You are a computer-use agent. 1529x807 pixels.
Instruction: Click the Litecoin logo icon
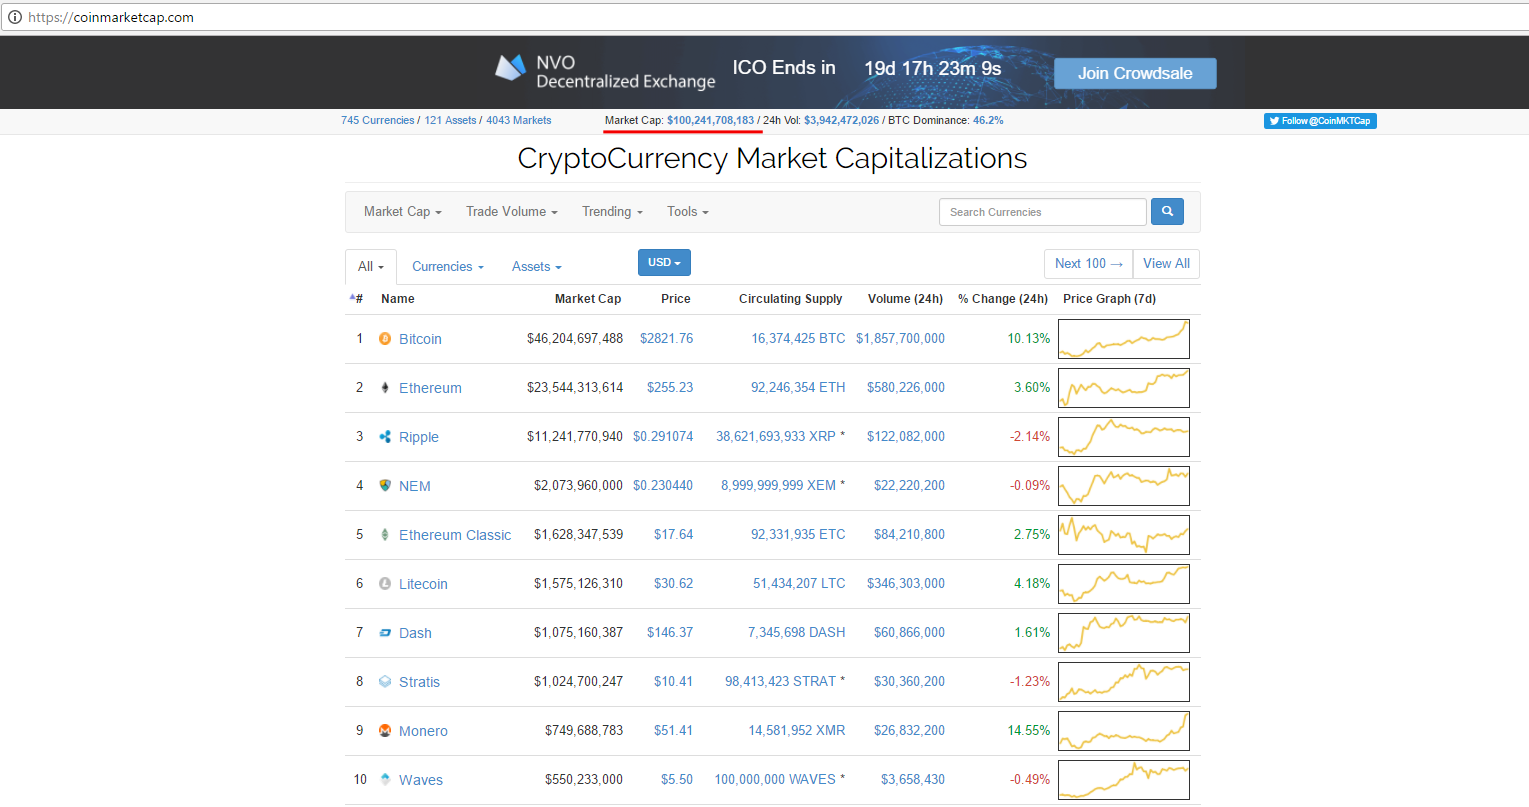385,584
